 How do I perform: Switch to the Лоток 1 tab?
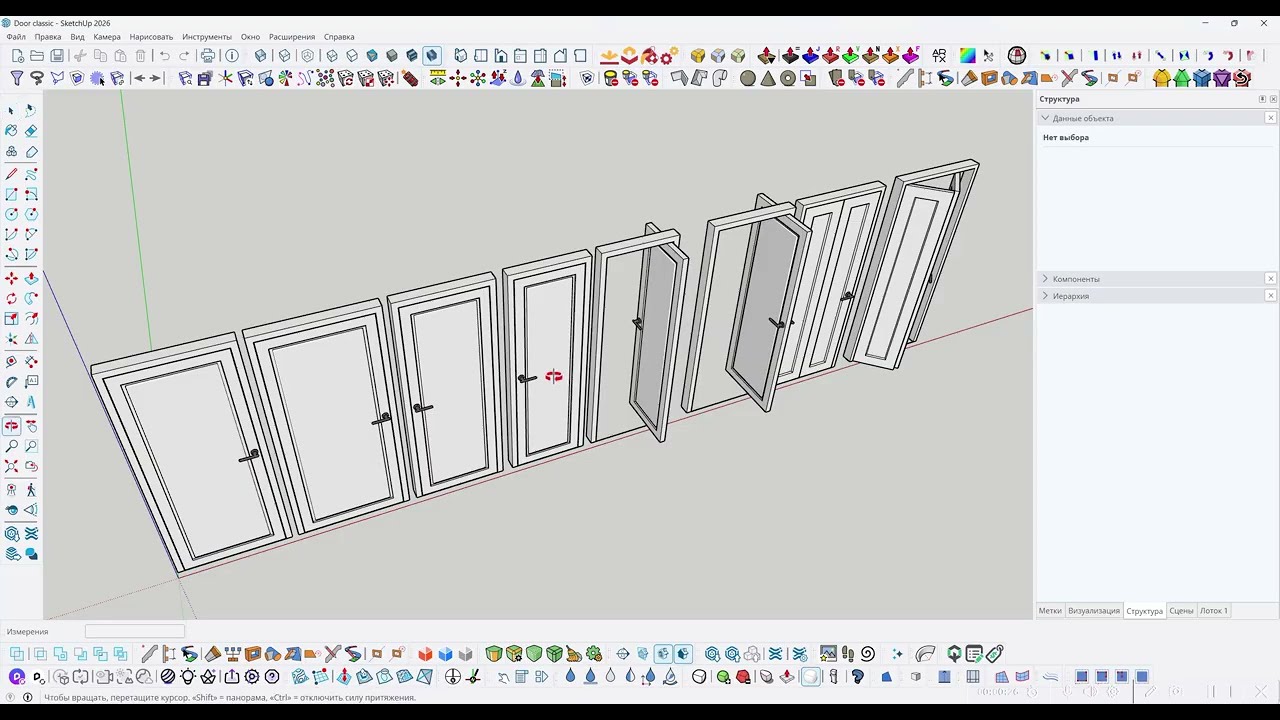pos(1213,611)
